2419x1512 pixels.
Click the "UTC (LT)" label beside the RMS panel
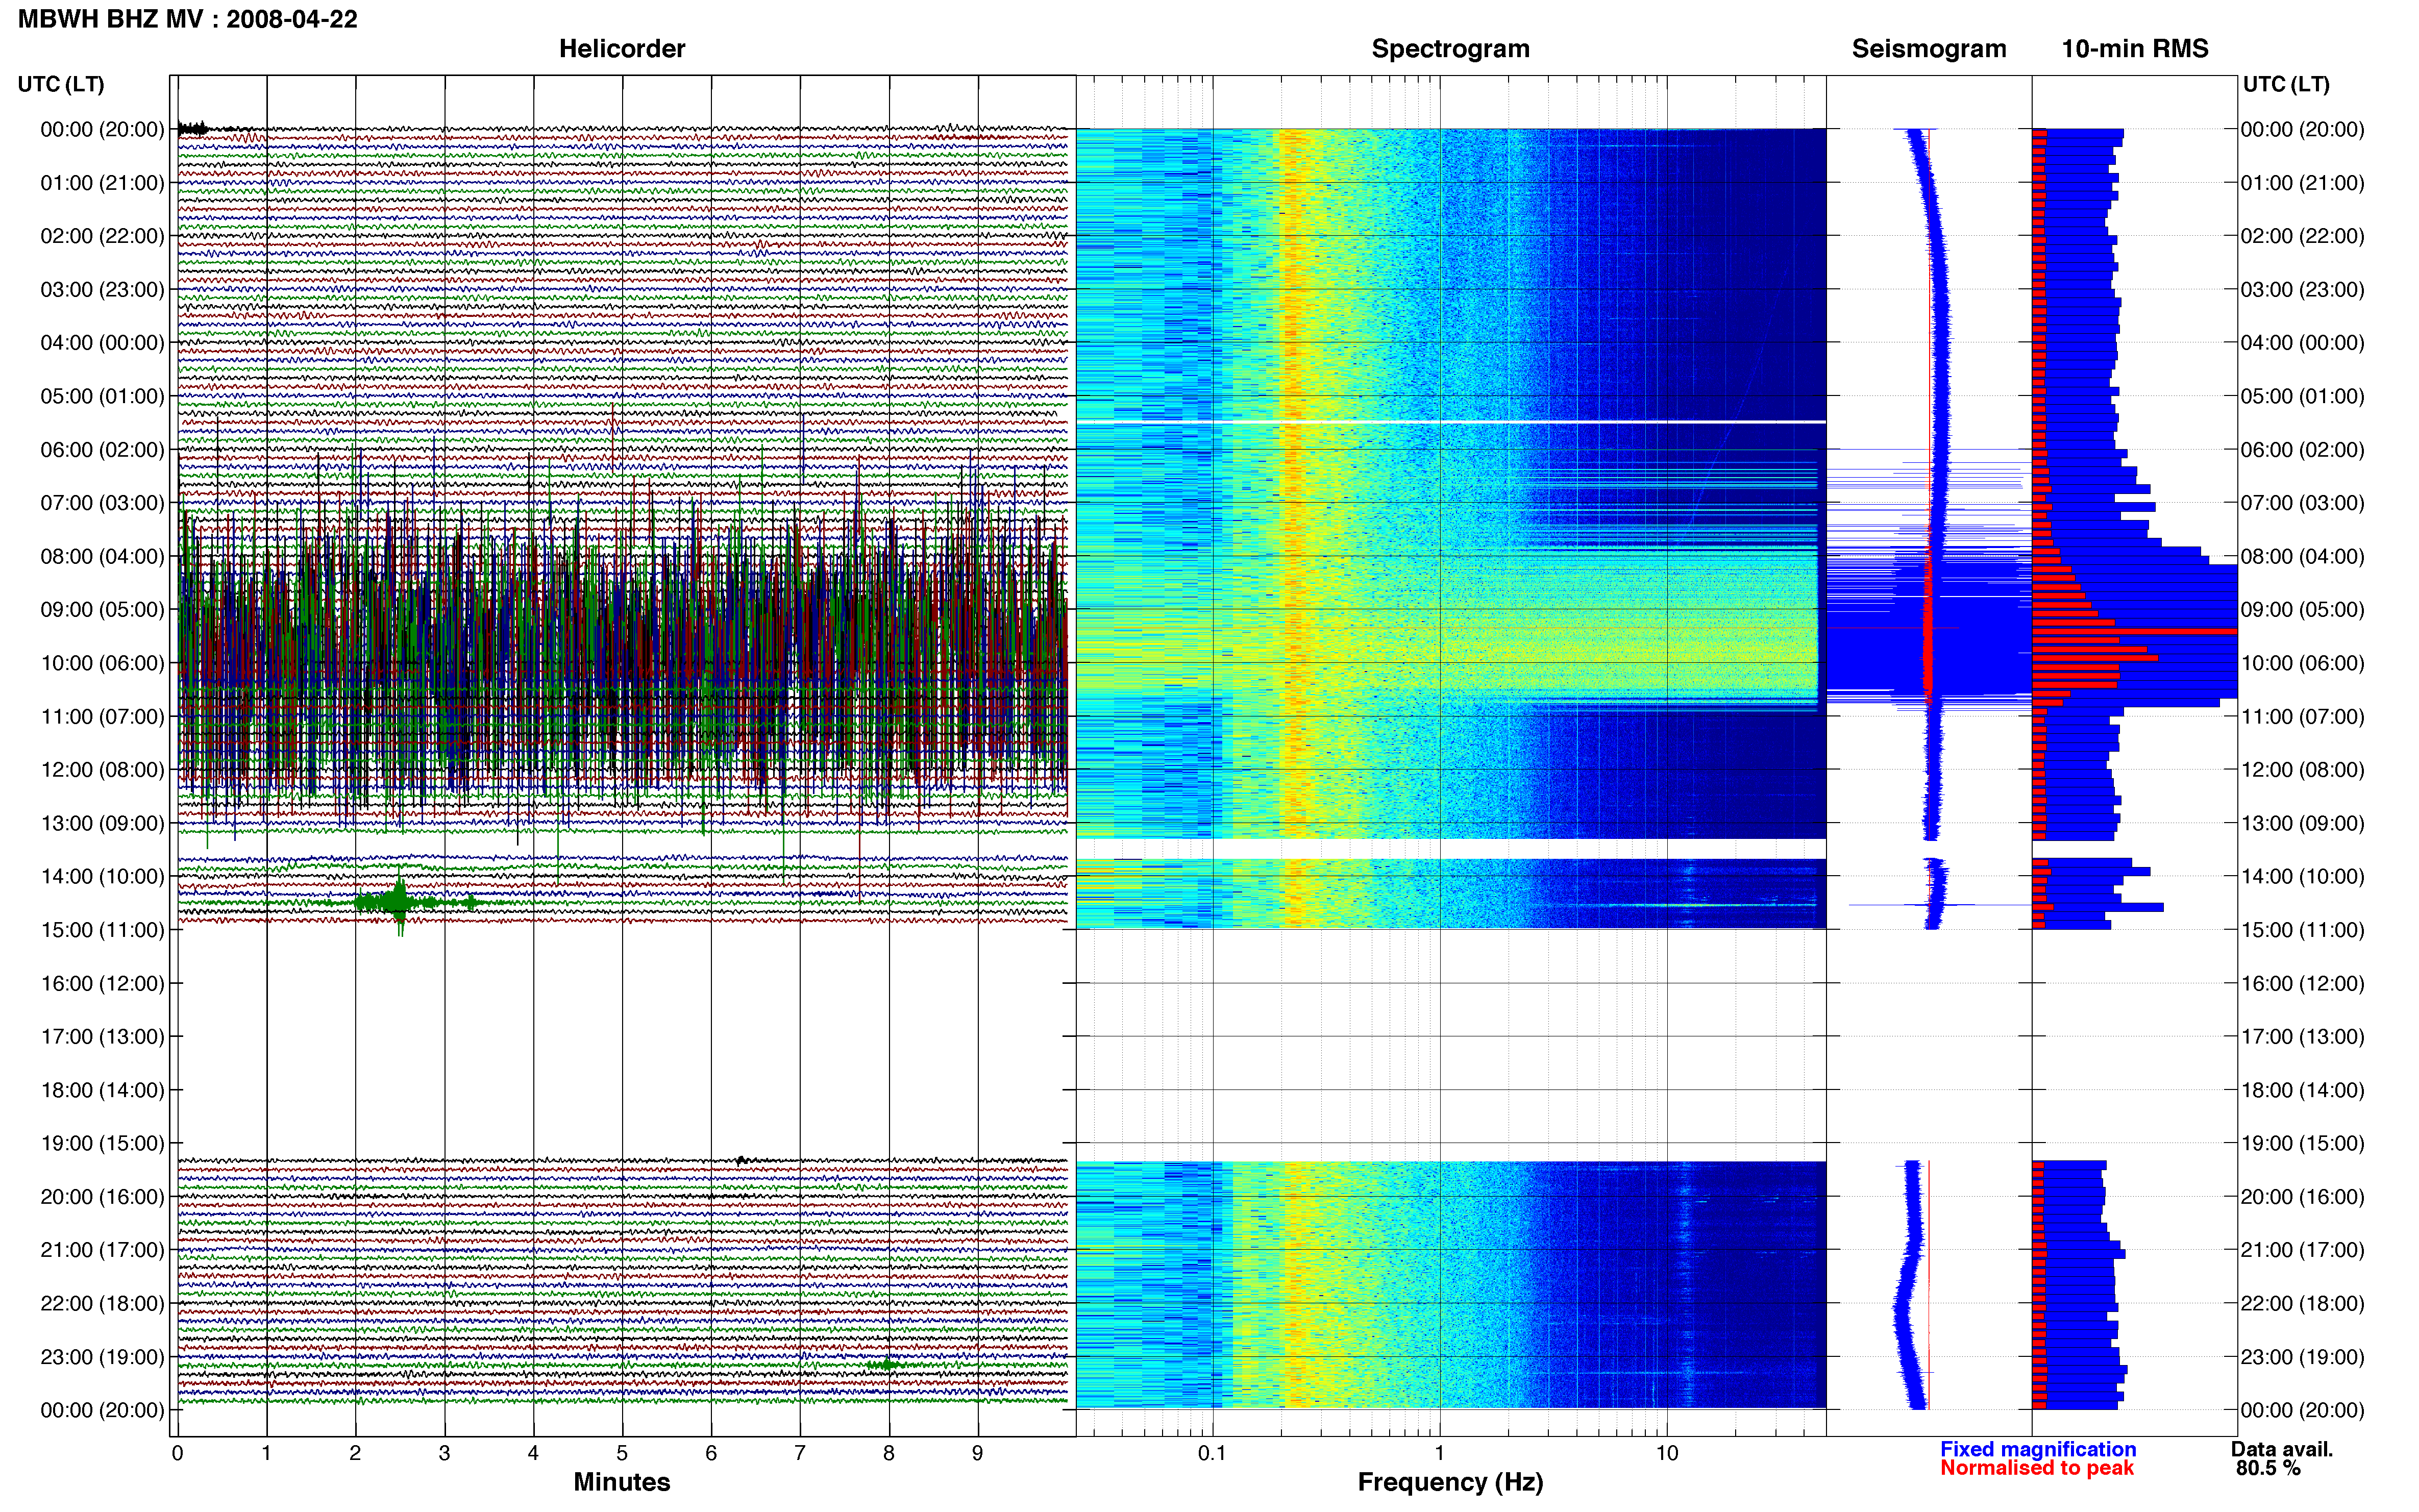[2286, 84]
